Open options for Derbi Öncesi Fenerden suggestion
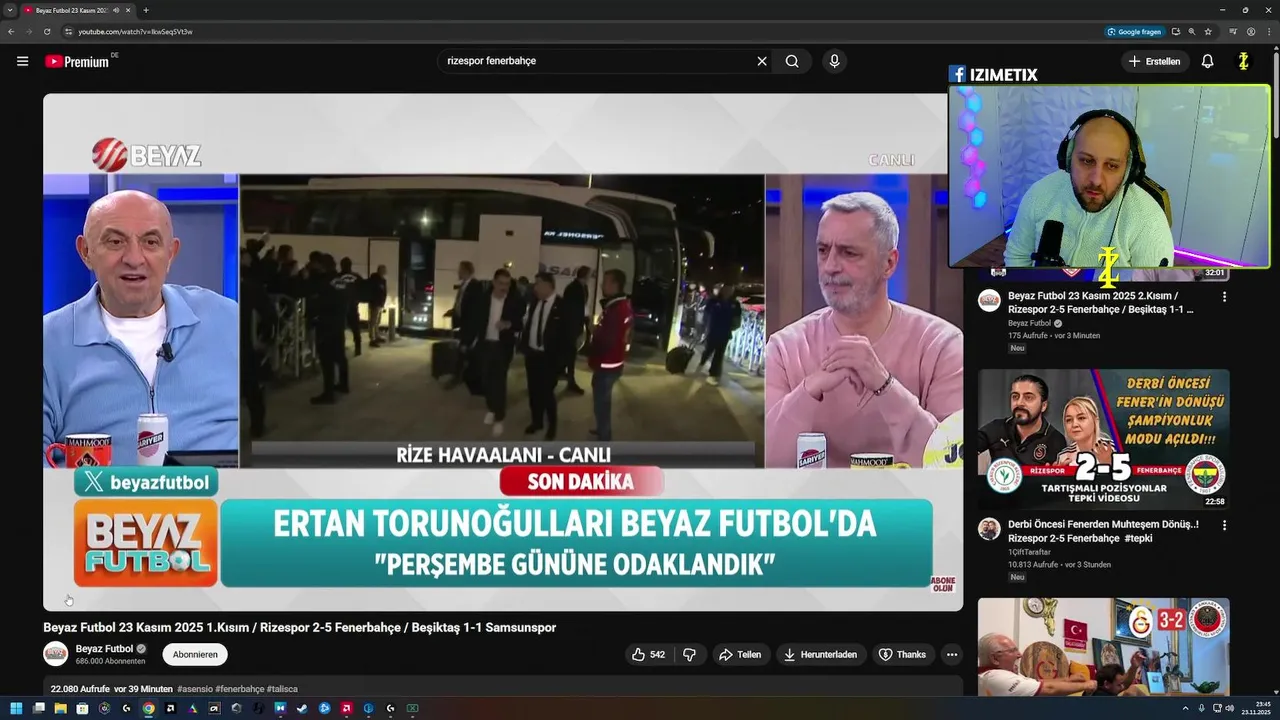This screenshot has width=1280, height=720. pyautogui.click(x=1224, y=524)
